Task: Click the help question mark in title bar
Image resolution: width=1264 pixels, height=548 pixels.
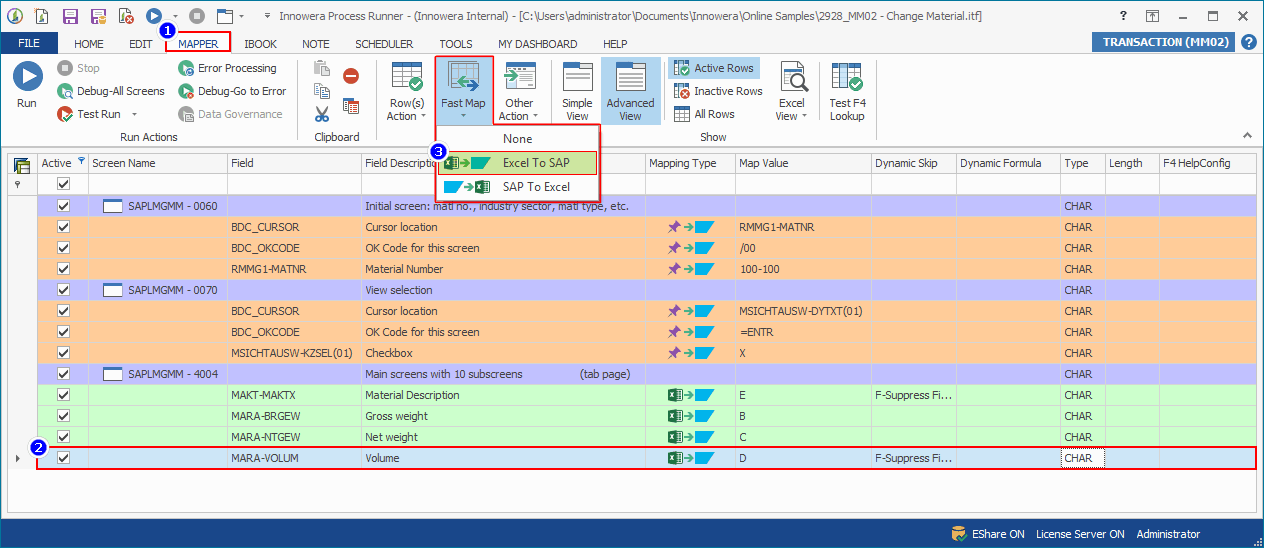Action: coord(1125,16)
